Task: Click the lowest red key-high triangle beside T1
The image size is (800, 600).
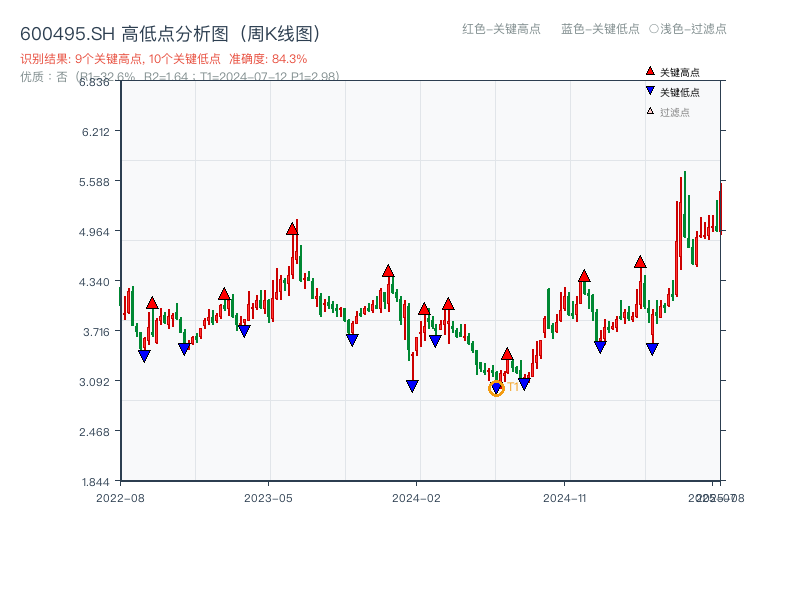Action: click(x=507, y=354)
